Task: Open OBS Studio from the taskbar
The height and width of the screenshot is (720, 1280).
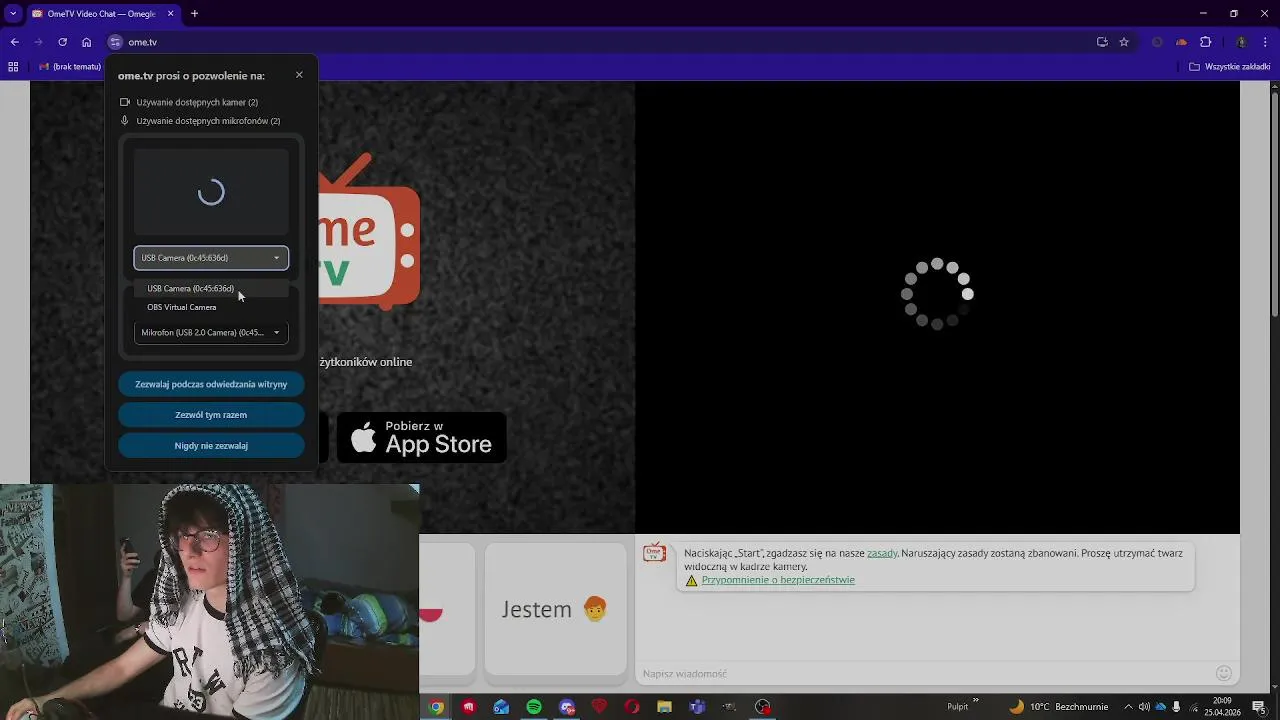Action: pyautogui.click(x=762, y=707)
